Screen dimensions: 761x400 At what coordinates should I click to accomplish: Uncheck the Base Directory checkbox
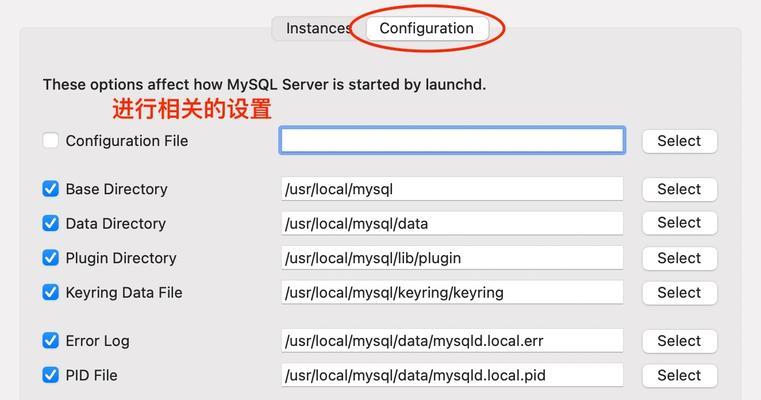(x=50, y=189)
